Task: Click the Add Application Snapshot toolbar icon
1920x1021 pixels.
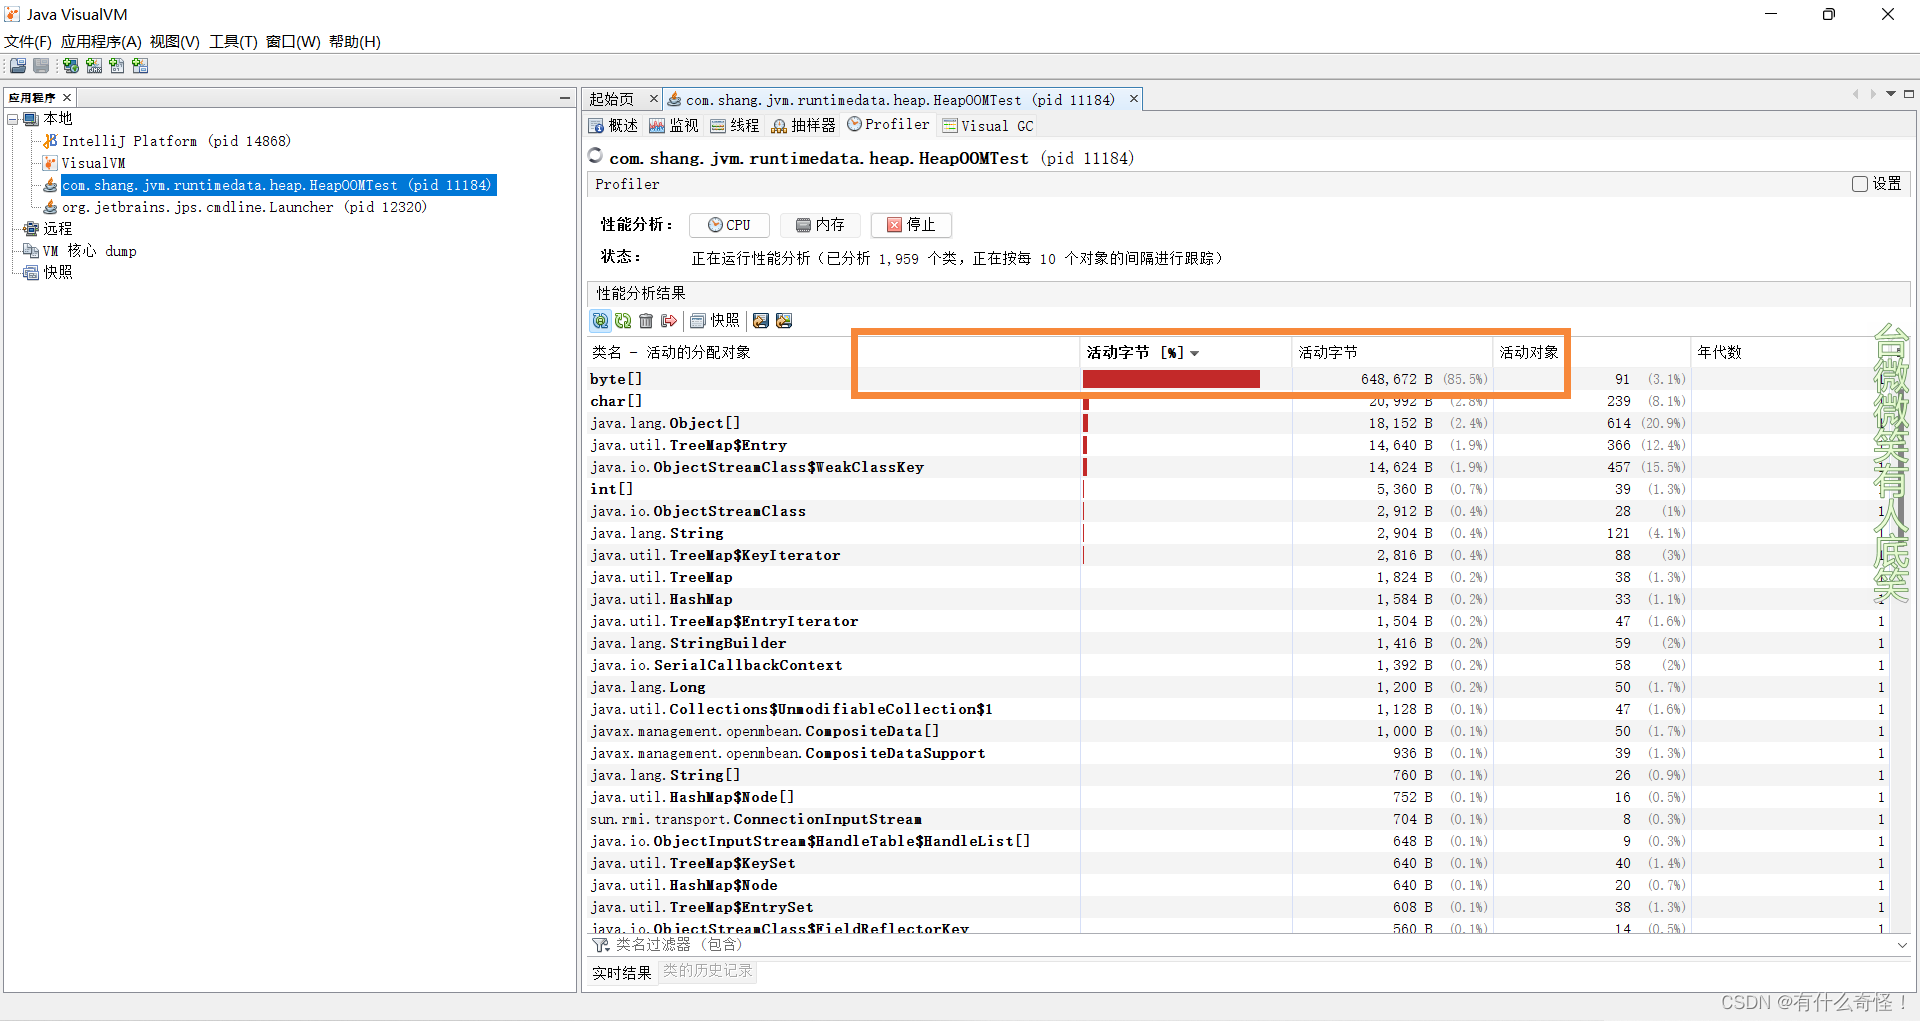Action: pyautogui.click(x=140, y=66)
